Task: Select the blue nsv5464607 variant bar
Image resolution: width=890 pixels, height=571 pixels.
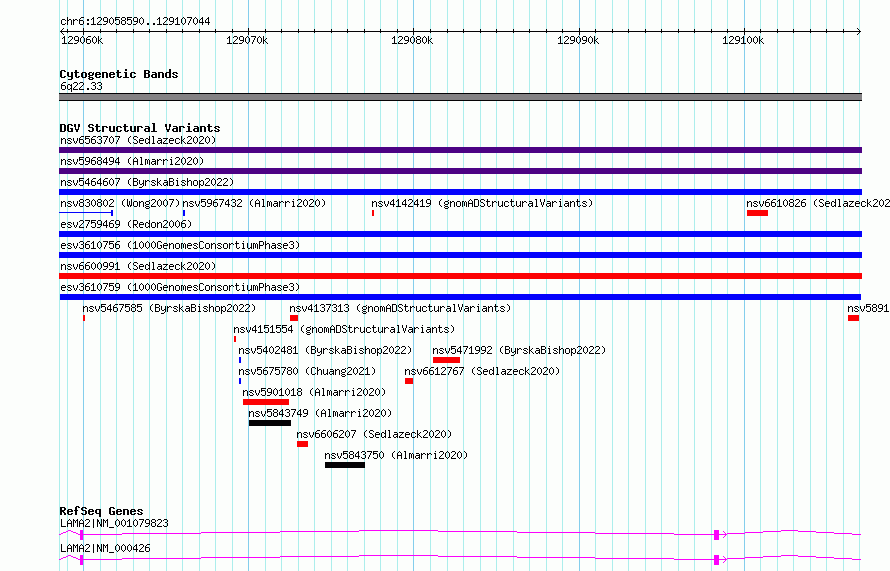Action: (460, 192)
